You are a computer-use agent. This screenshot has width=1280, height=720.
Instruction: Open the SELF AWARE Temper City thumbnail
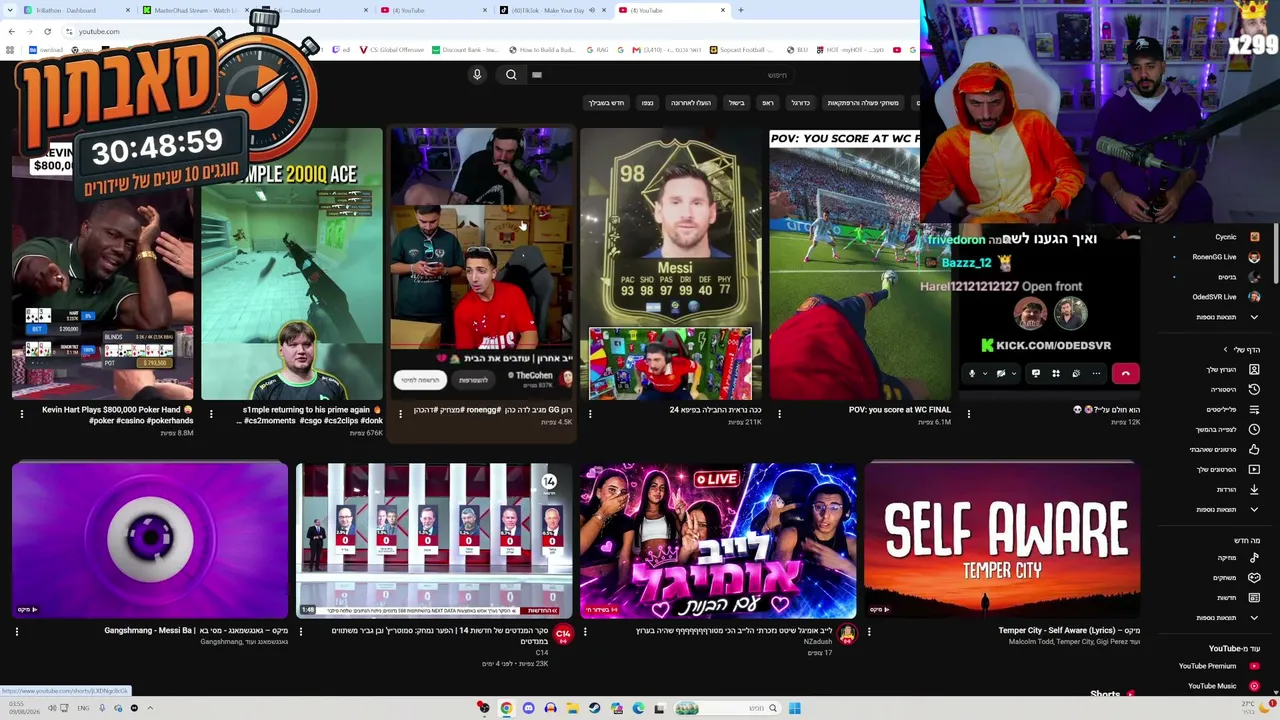[1002, 540]
